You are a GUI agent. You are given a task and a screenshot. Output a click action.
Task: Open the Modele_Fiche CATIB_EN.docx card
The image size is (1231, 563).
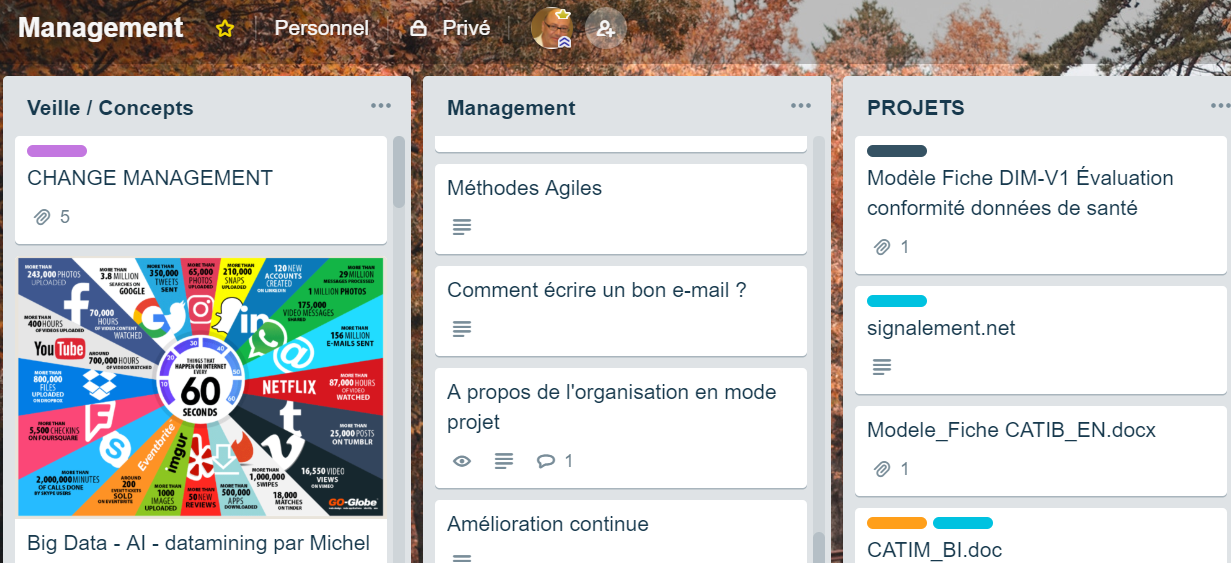[1041, 451]
